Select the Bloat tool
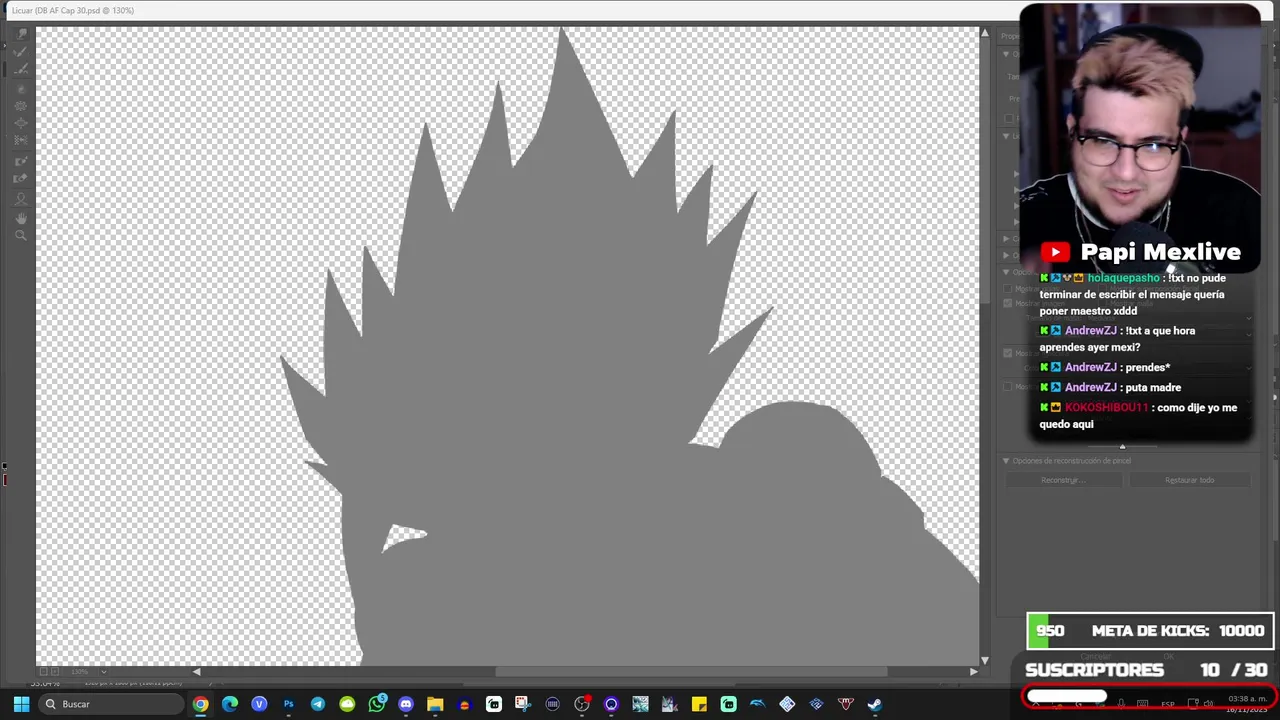The width and height of the screenshot is (1280, 720). click(x=21, y=124)
